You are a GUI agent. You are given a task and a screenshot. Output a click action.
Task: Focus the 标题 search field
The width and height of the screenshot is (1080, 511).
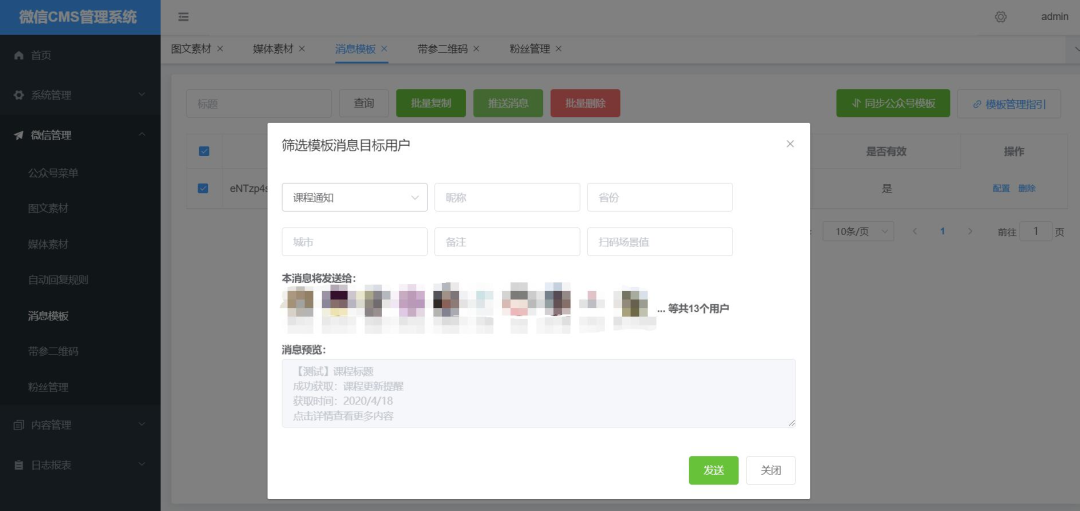click(259, 103)
